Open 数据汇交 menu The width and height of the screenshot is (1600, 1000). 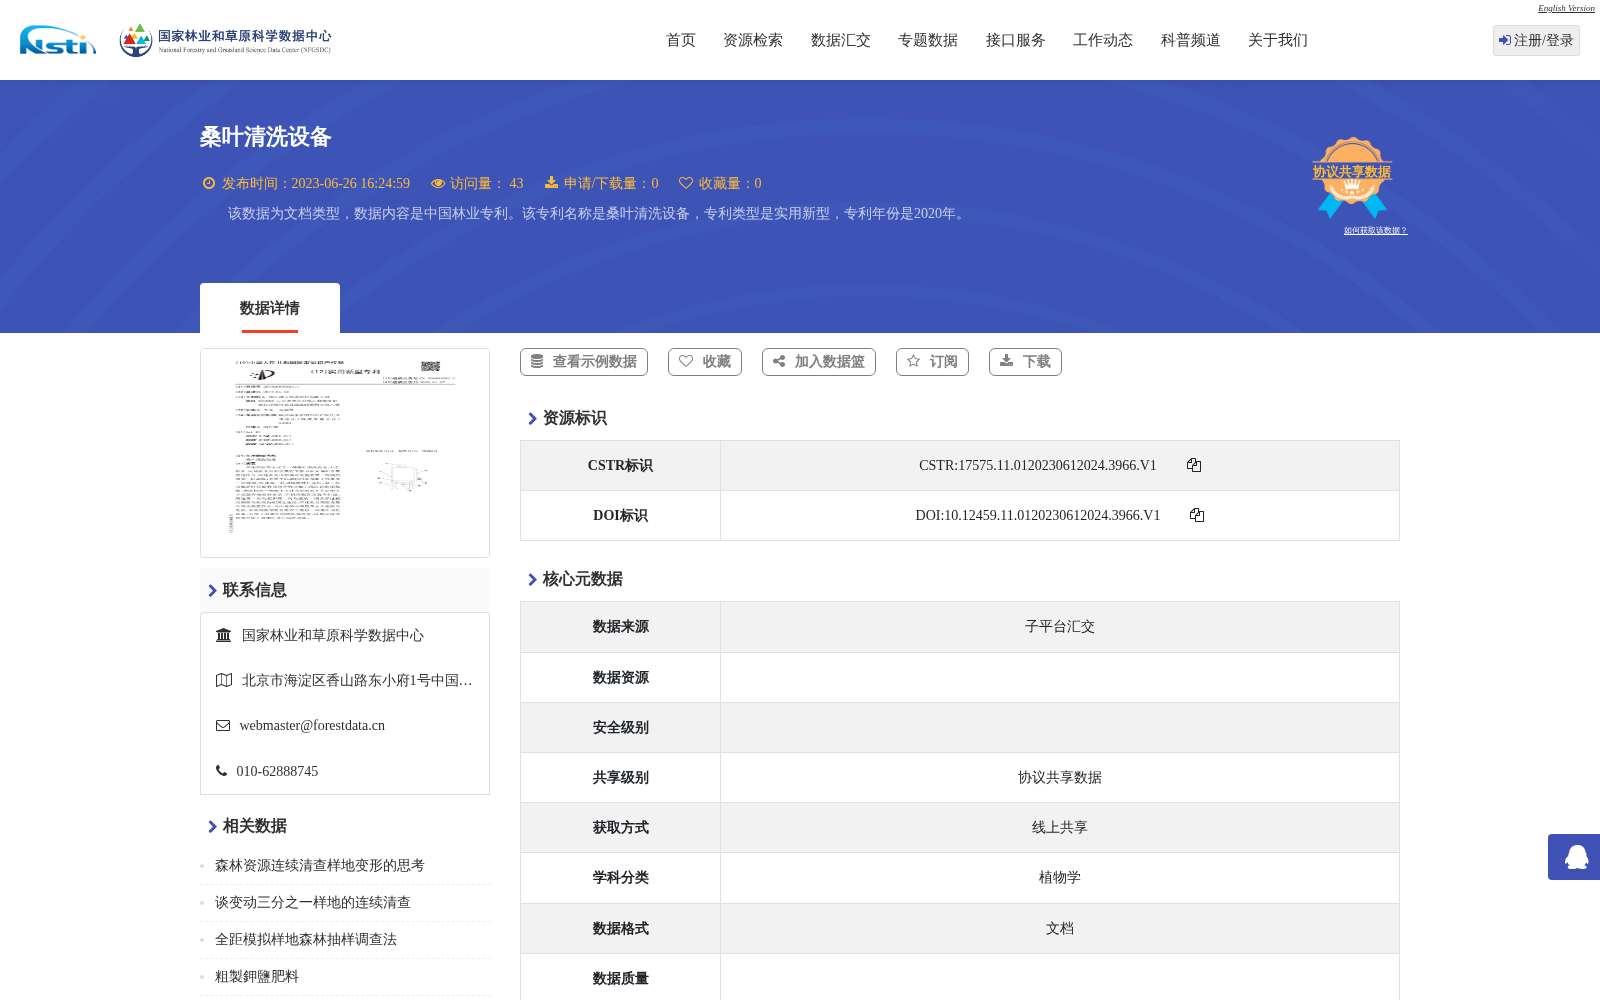(x=841, y=40)
